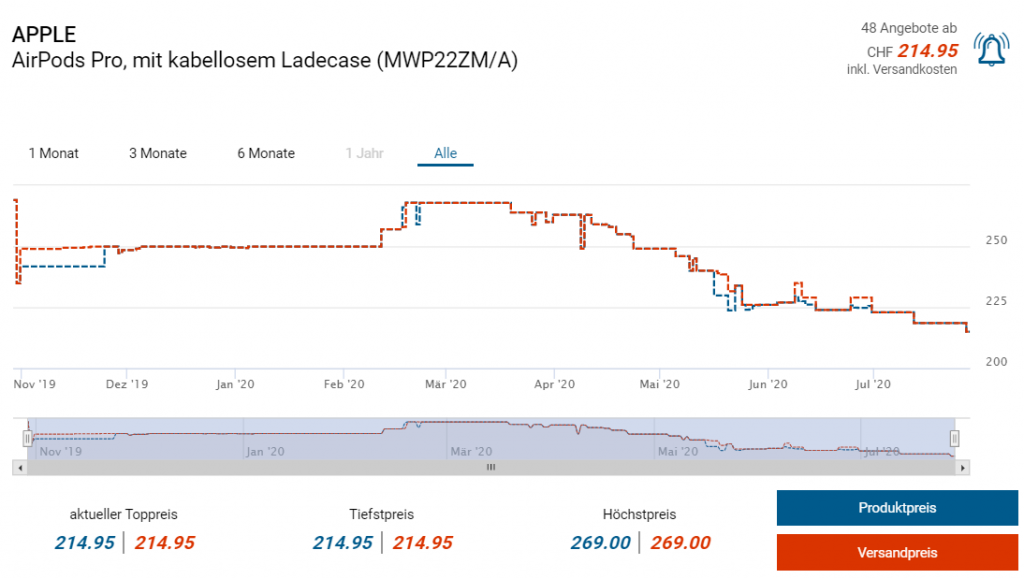
Task: Click the scrollbar right arrow
Action: pyautogui.click(x=963, y=467)
